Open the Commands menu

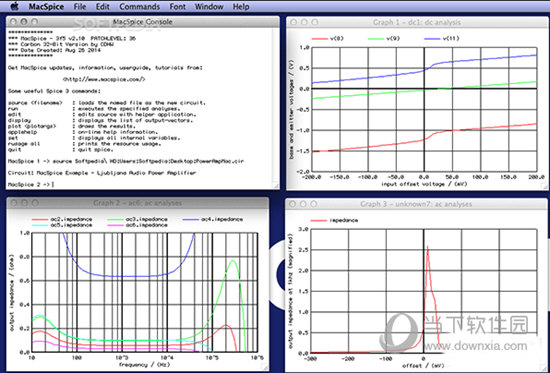click(140, 7)
